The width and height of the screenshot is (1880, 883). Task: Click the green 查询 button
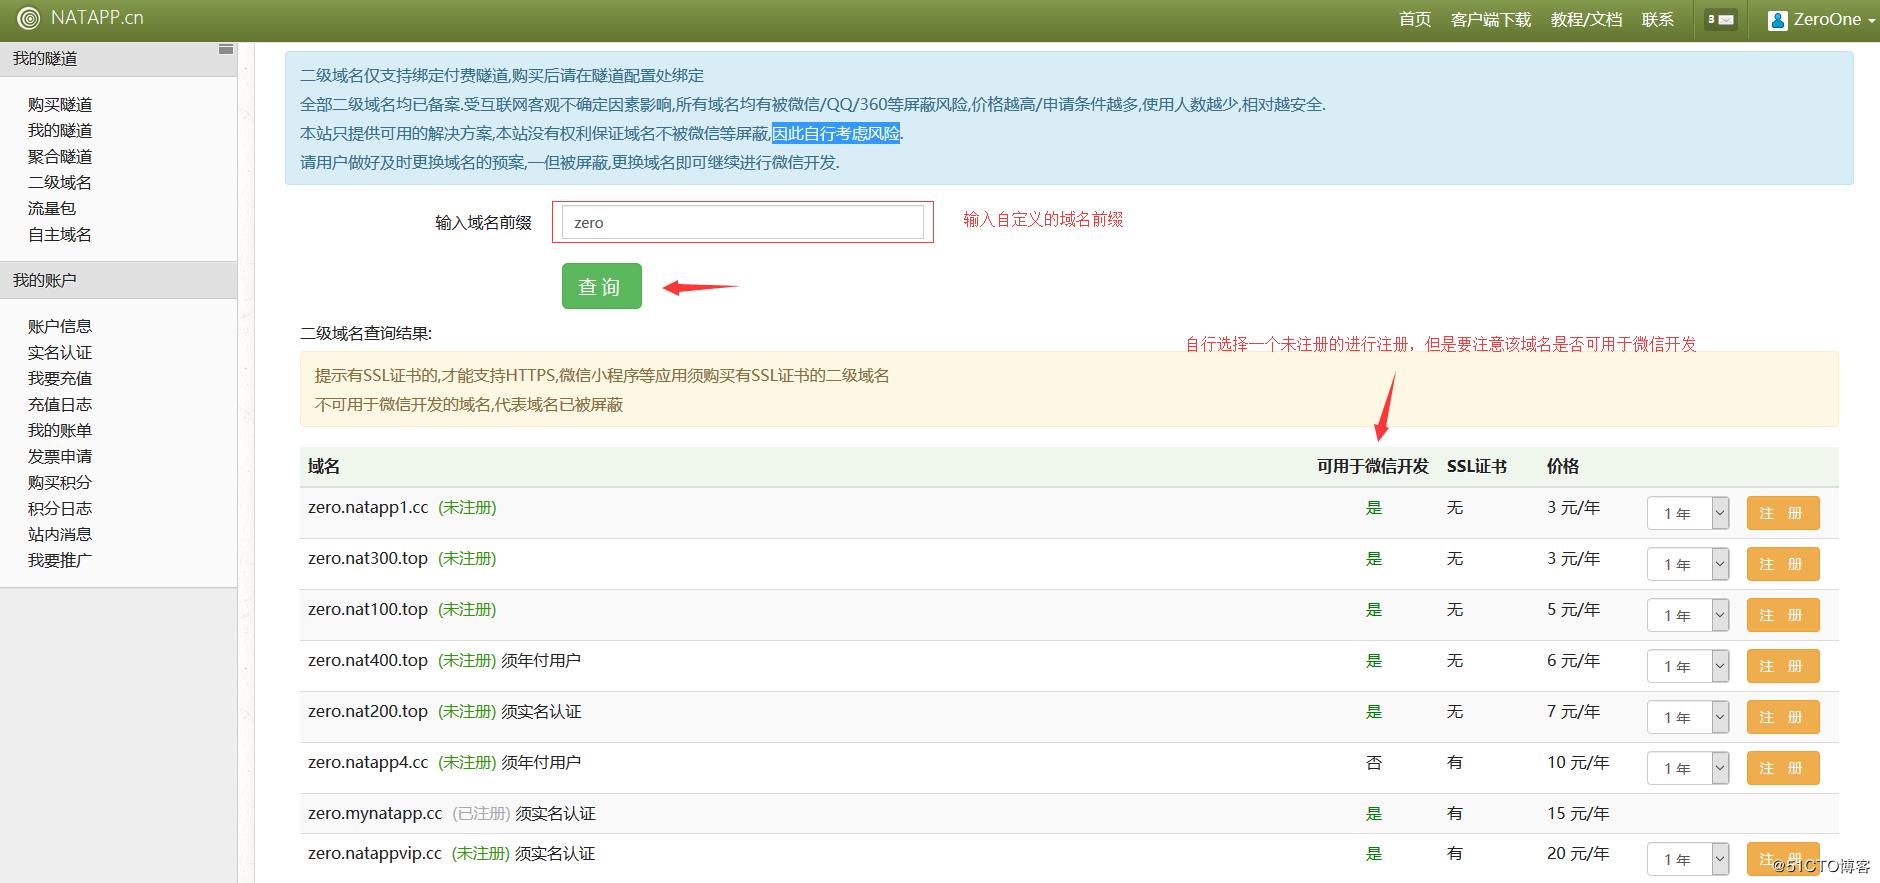click(x=601, y=286)
